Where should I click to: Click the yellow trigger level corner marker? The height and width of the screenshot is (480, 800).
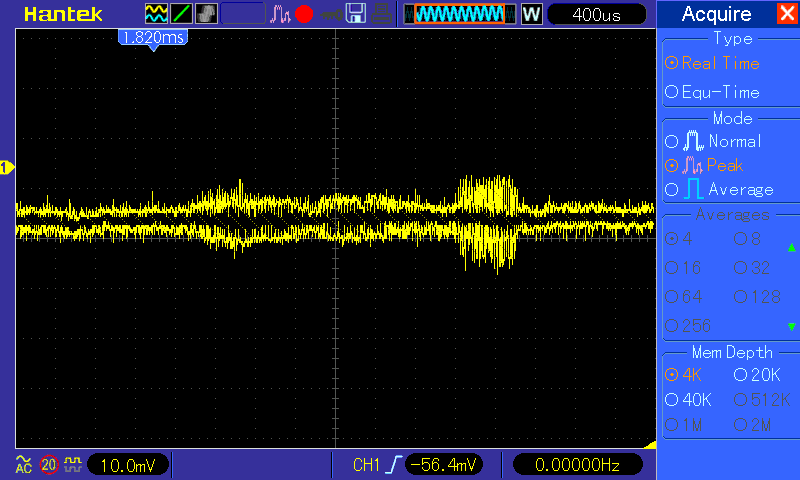(x=649, y=445)
